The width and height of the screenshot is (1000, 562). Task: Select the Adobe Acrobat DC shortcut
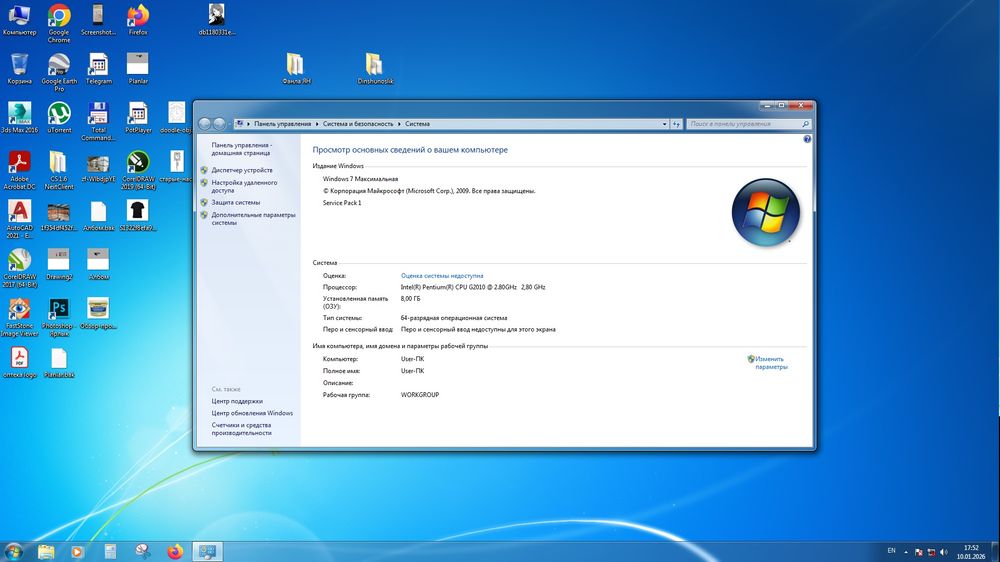19,163
